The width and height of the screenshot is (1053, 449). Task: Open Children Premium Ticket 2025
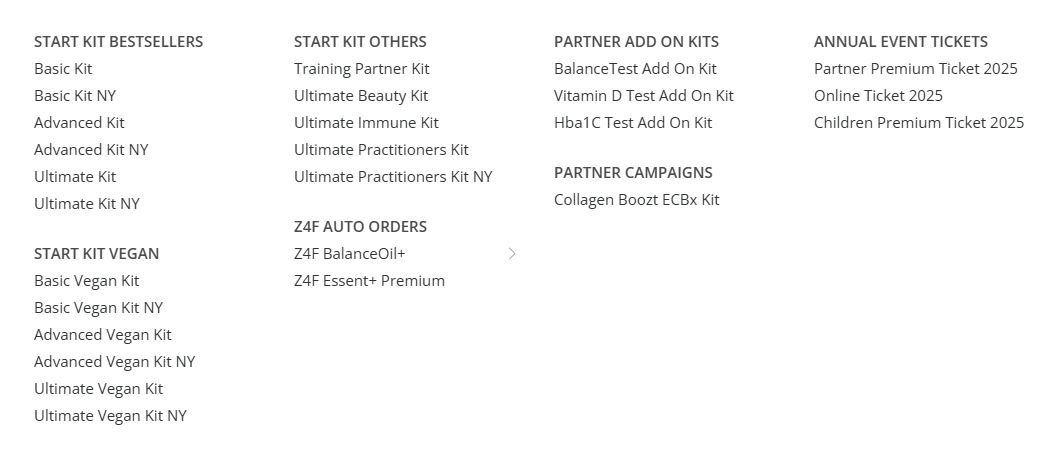[919, 123]
